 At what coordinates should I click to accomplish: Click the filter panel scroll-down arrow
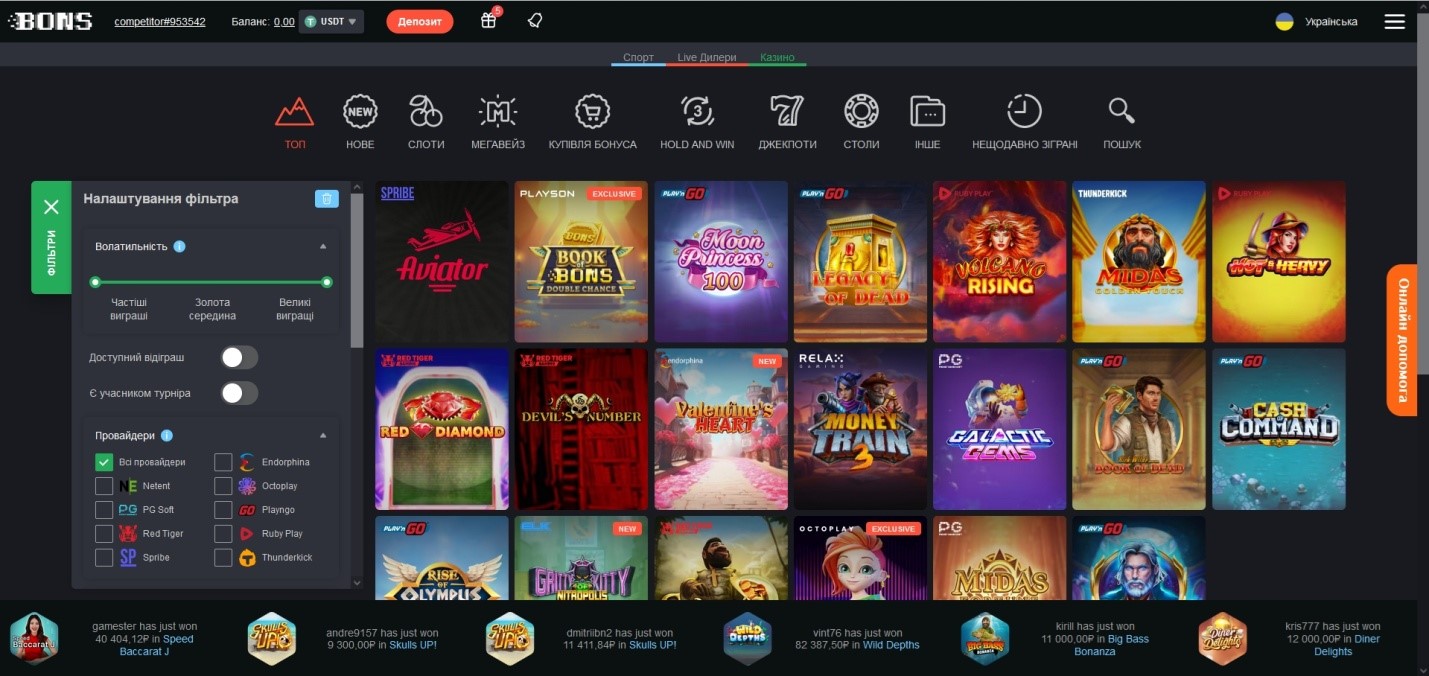(x=357, y=582)
